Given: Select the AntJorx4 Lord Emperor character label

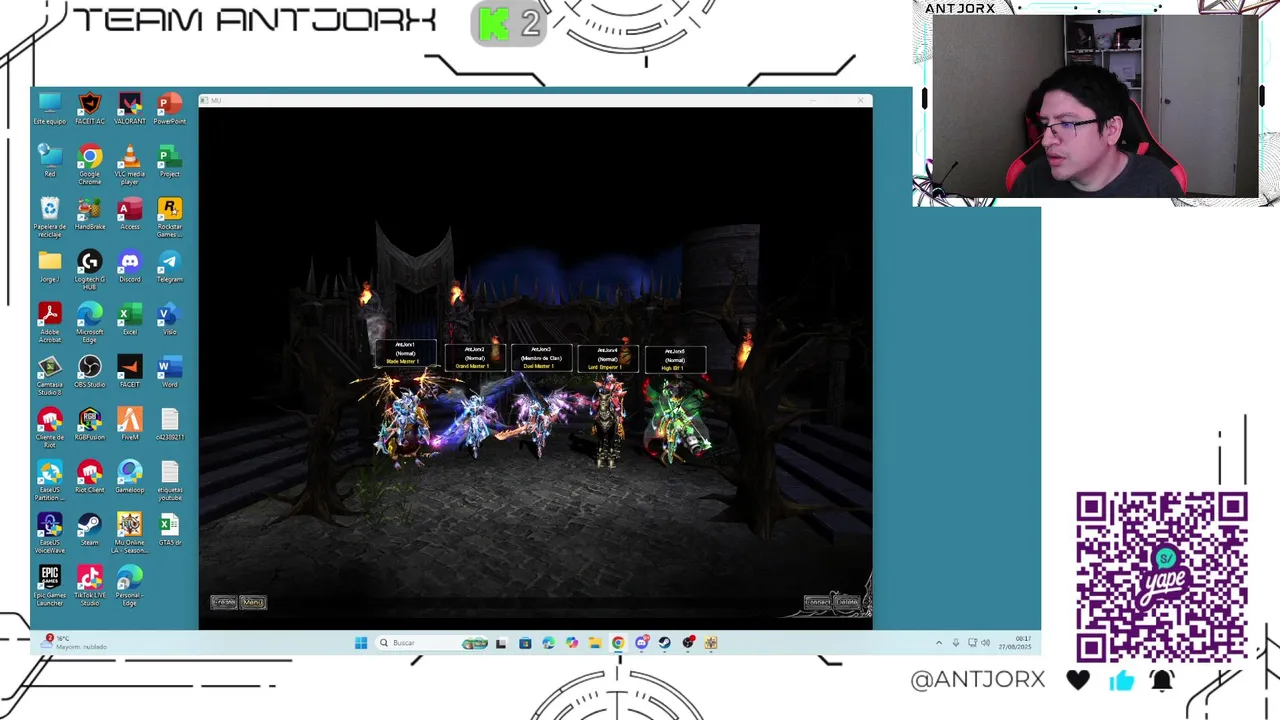Looking at the screenshot, I should (607, 358).
